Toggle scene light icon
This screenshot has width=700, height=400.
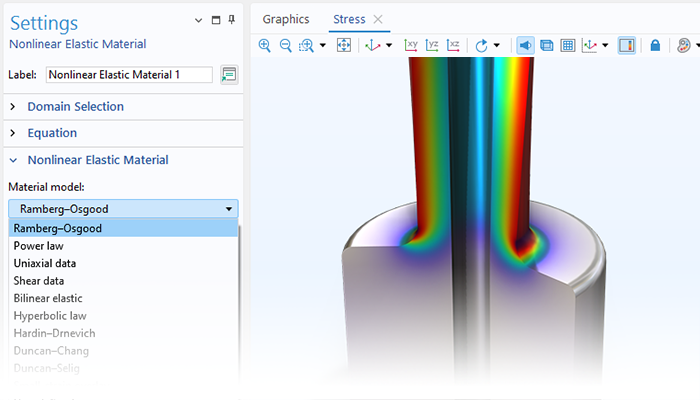(x=525, y=46)
